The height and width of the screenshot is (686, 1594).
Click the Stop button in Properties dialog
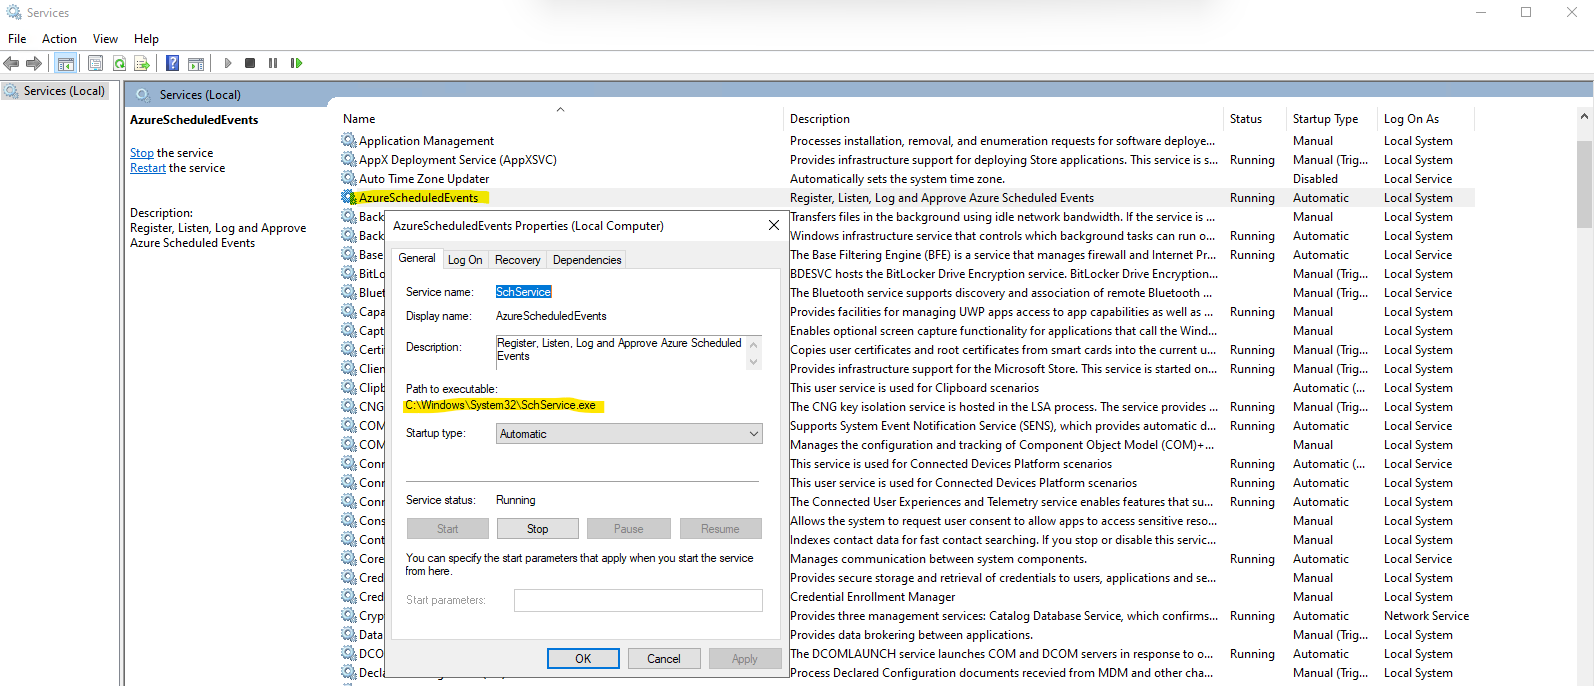point(538,529)
